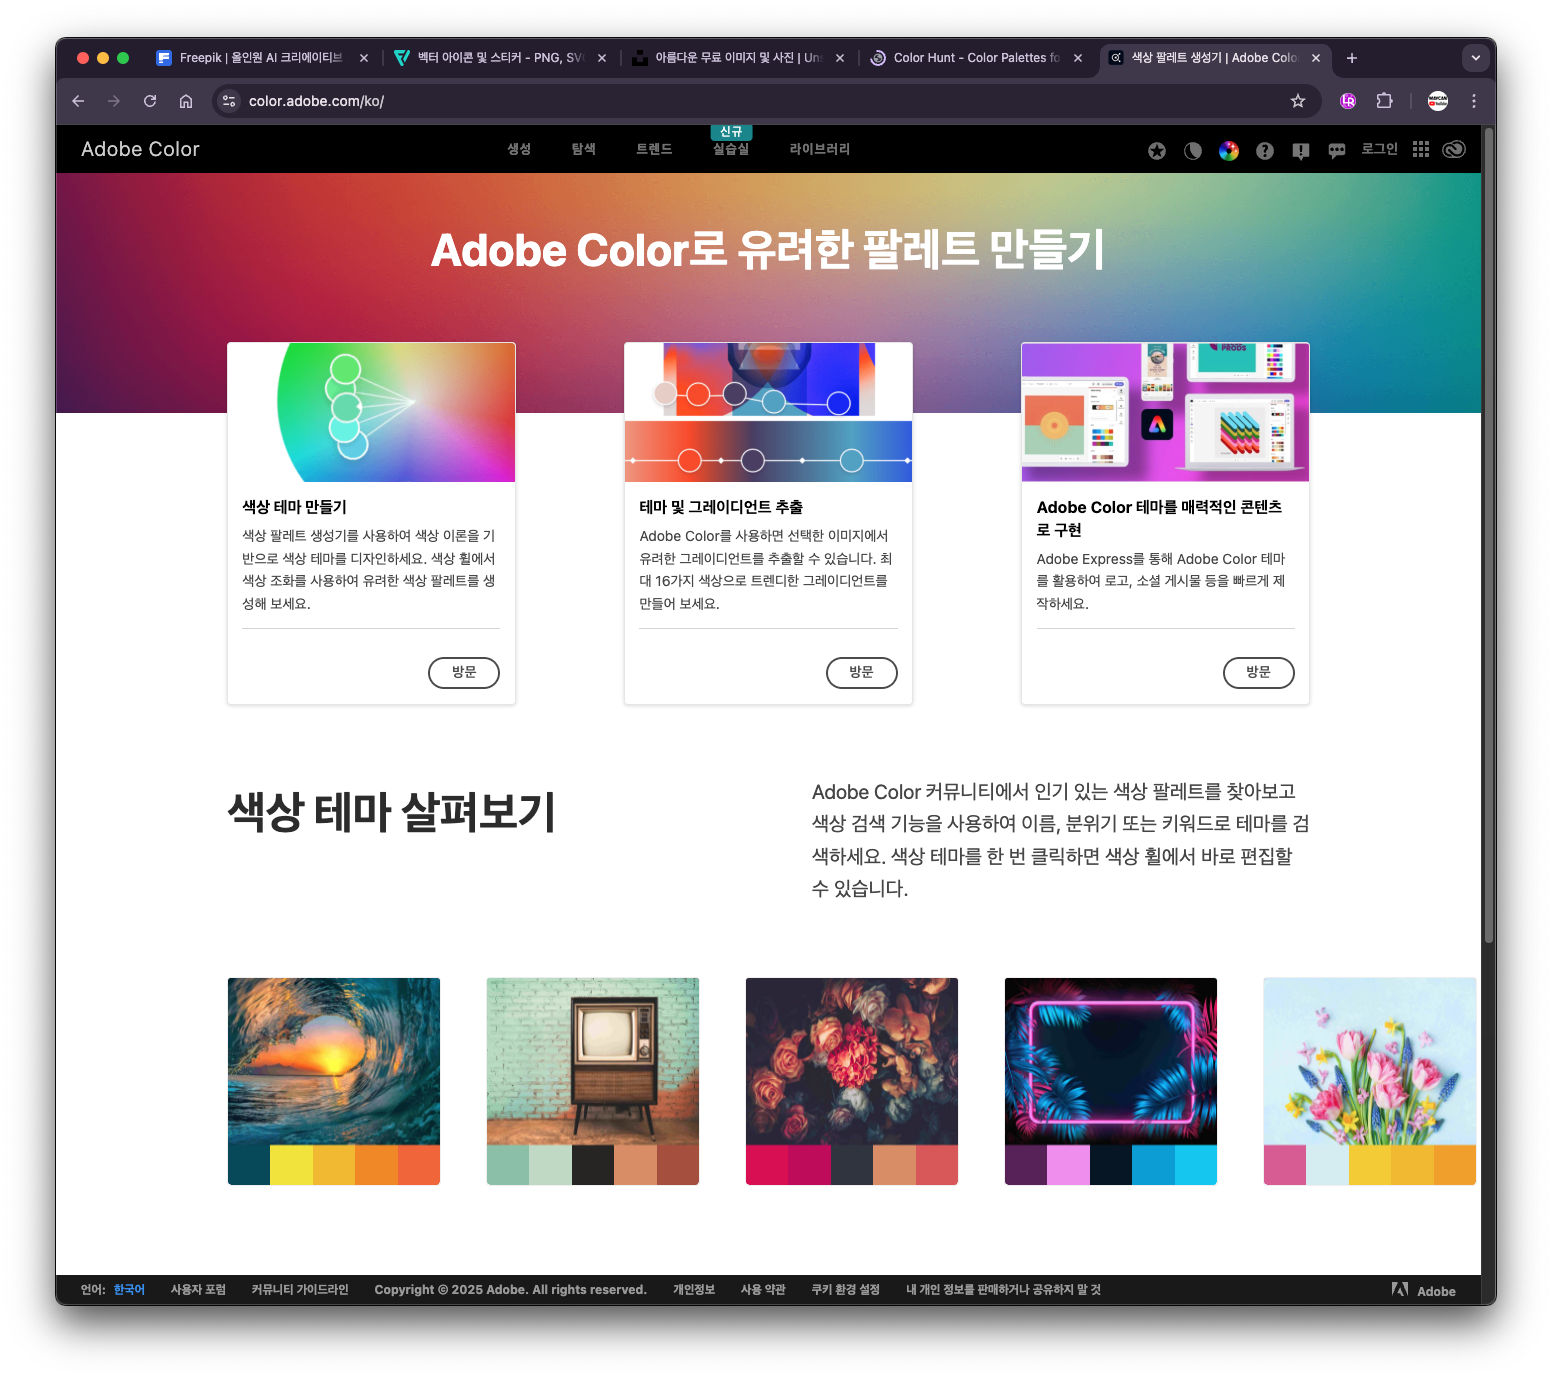
Task: Open the Chrome three-dot menu
Action: tap(1474, 101)
